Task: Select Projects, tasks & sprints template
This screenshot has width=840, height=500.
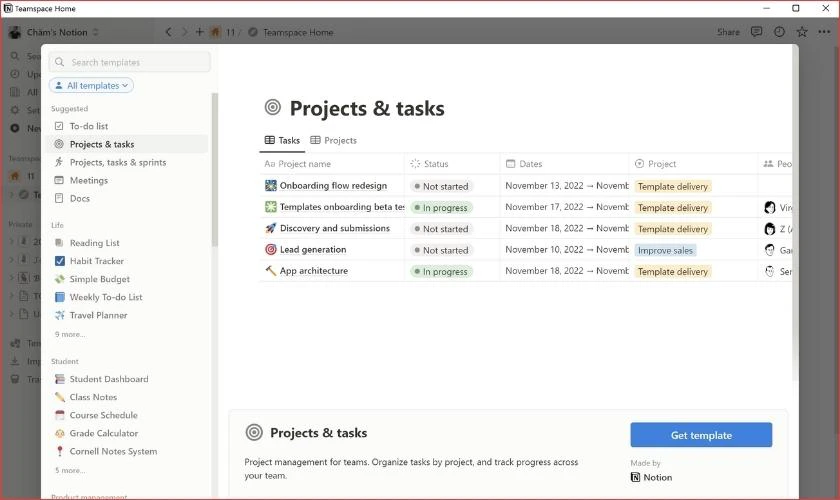Action: (118, 162)
